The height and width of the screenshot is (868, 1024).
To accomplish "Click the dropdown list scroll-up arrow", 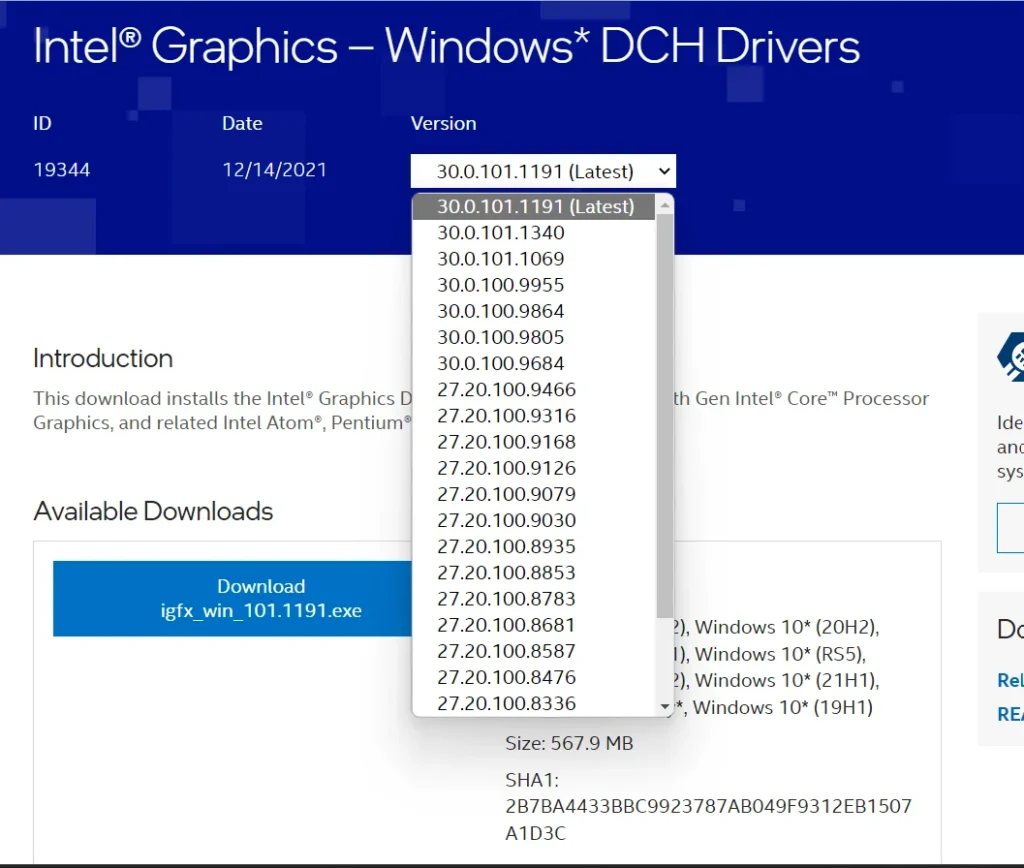I will point(665,205).
